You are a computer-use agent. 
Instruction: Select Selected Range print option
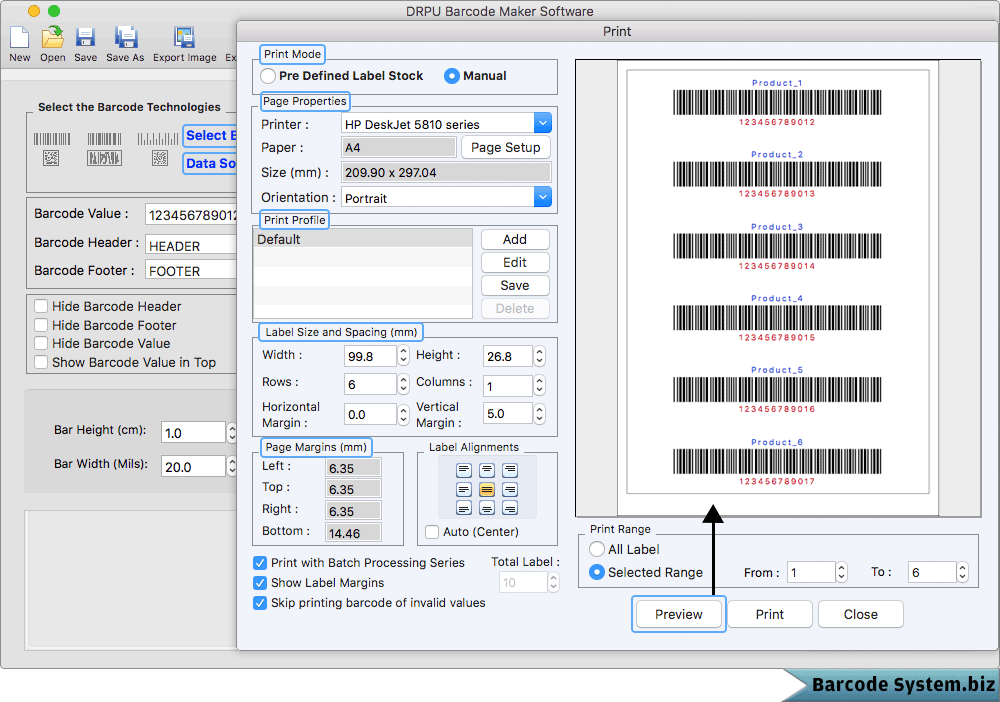pos(597,572)
